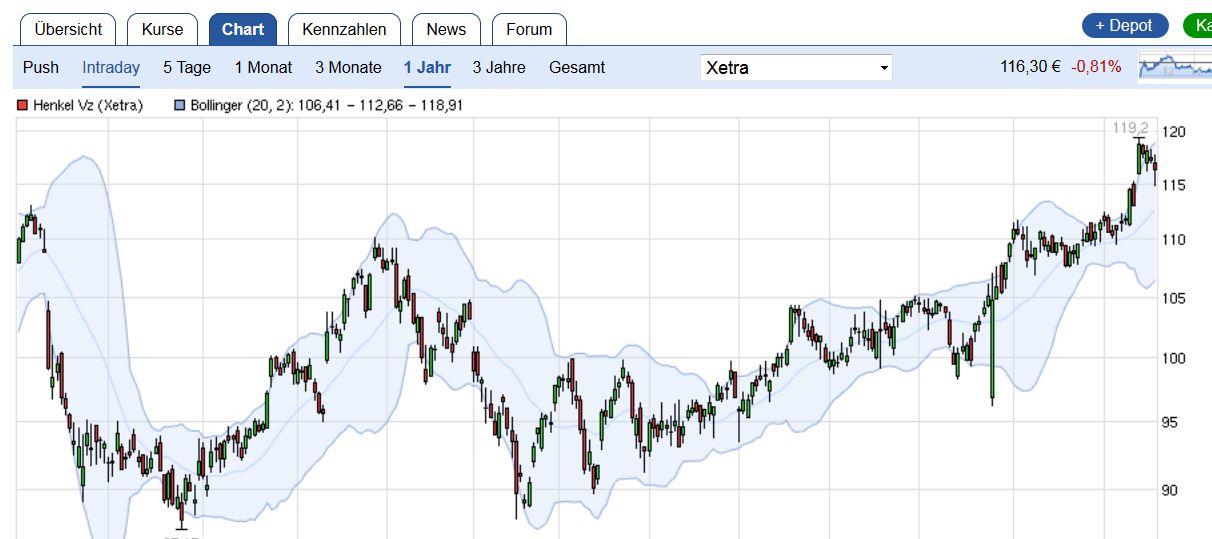This screenshot has height=539, width=1212.
Task: Click the red Henkel Vz legend swatch
Action: 23,105
